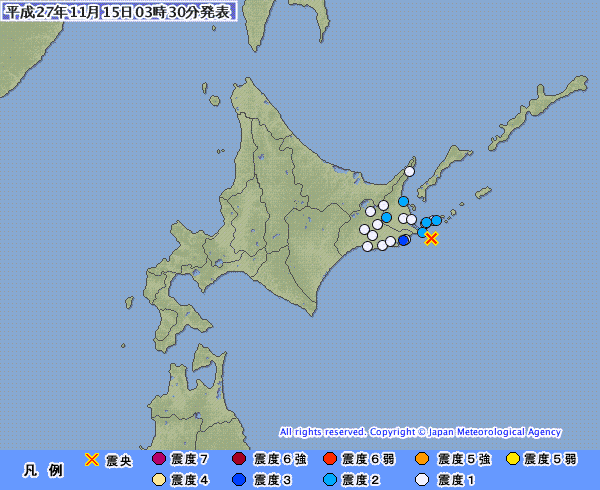Image resolution: width=600 pixels, height=490 pixels.
Task: Click the white 震度1 legend circle
Action: coord(422,480)
